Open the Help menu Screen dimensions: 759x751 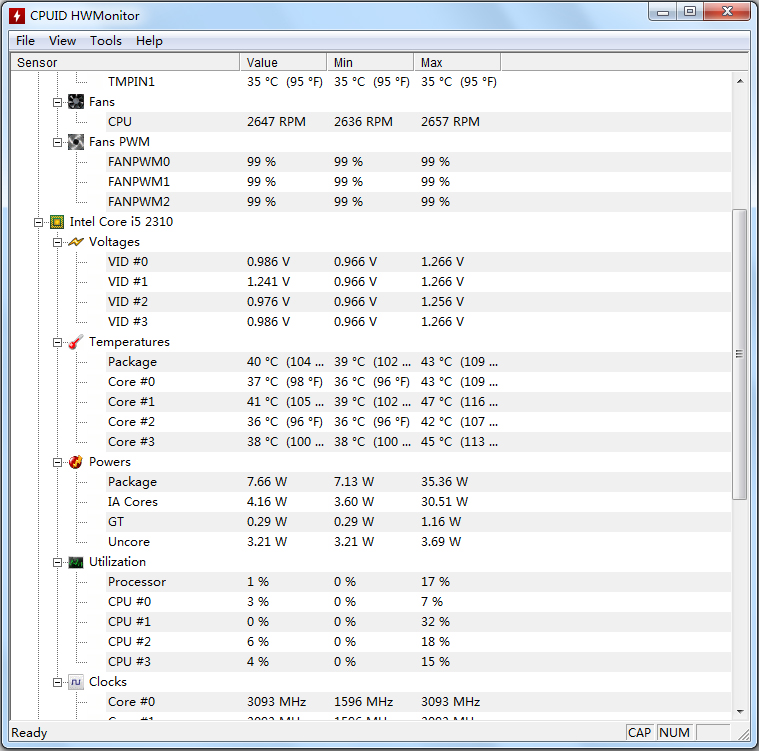149,41
